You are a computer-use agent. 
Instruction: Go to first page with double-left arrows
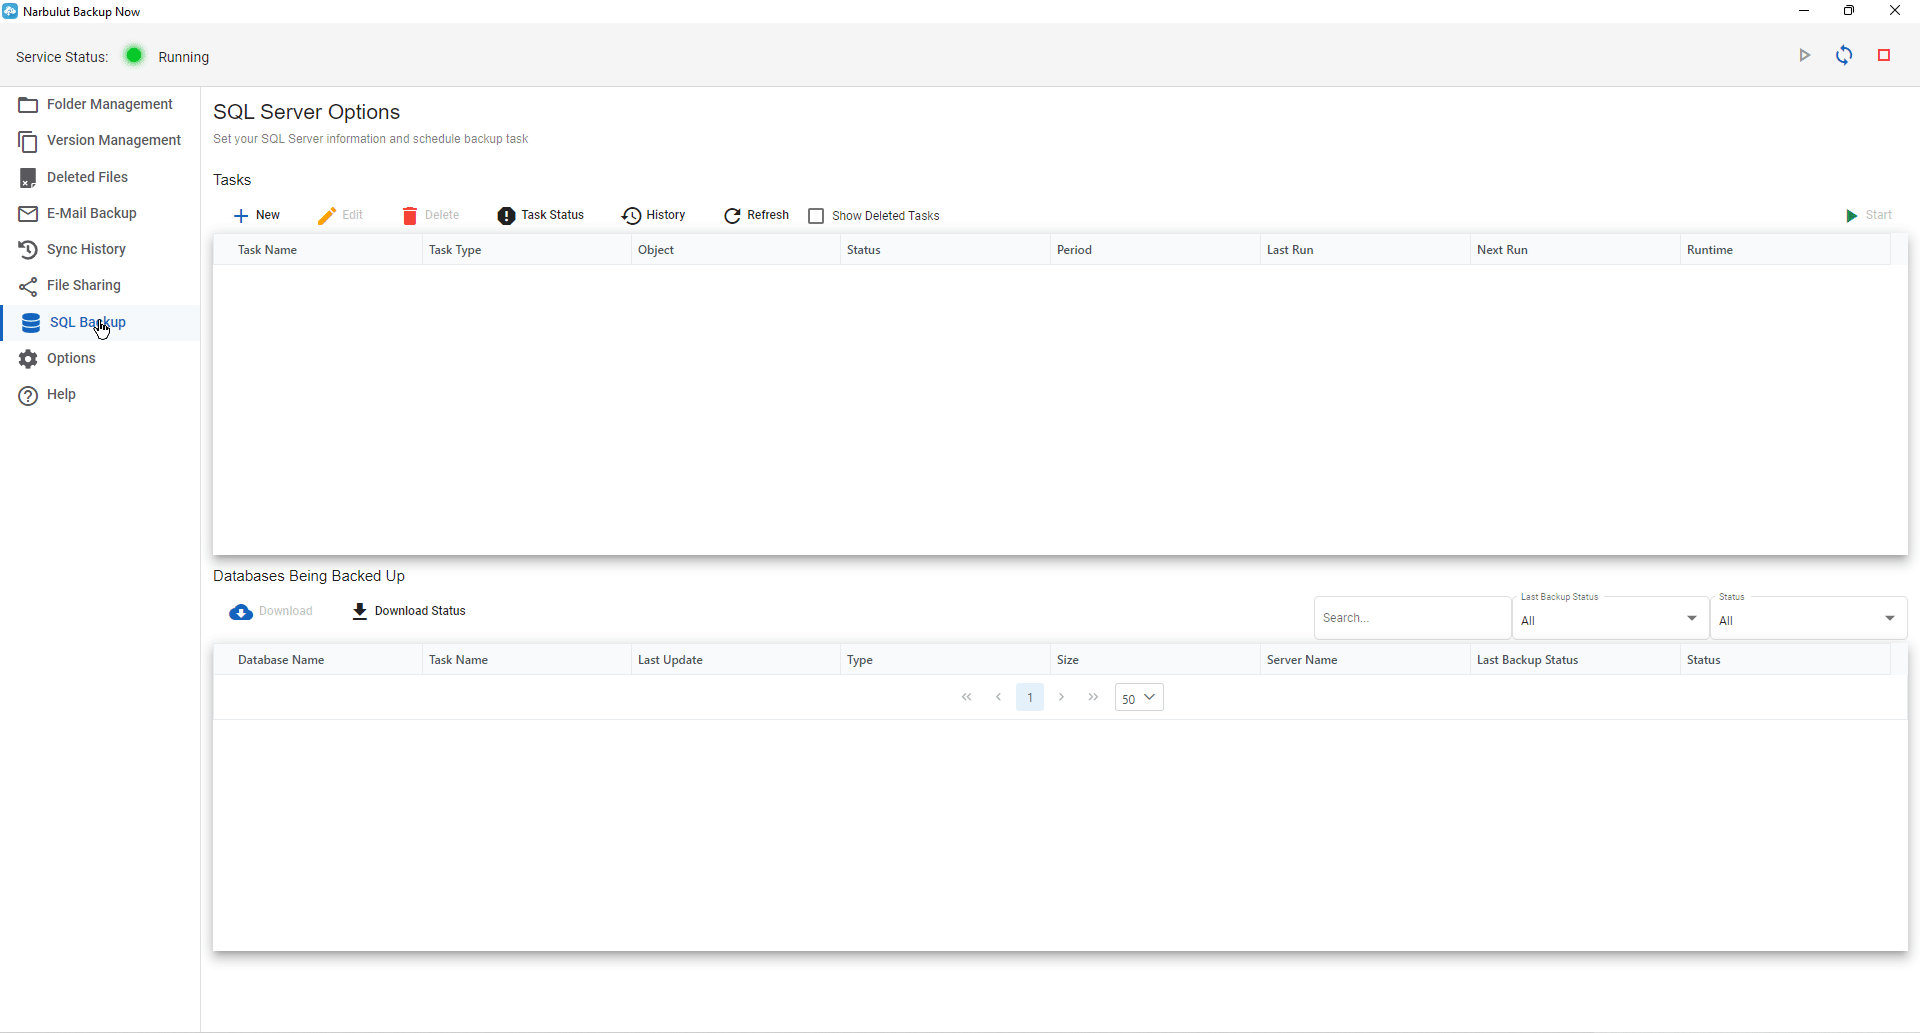[967, 697]
